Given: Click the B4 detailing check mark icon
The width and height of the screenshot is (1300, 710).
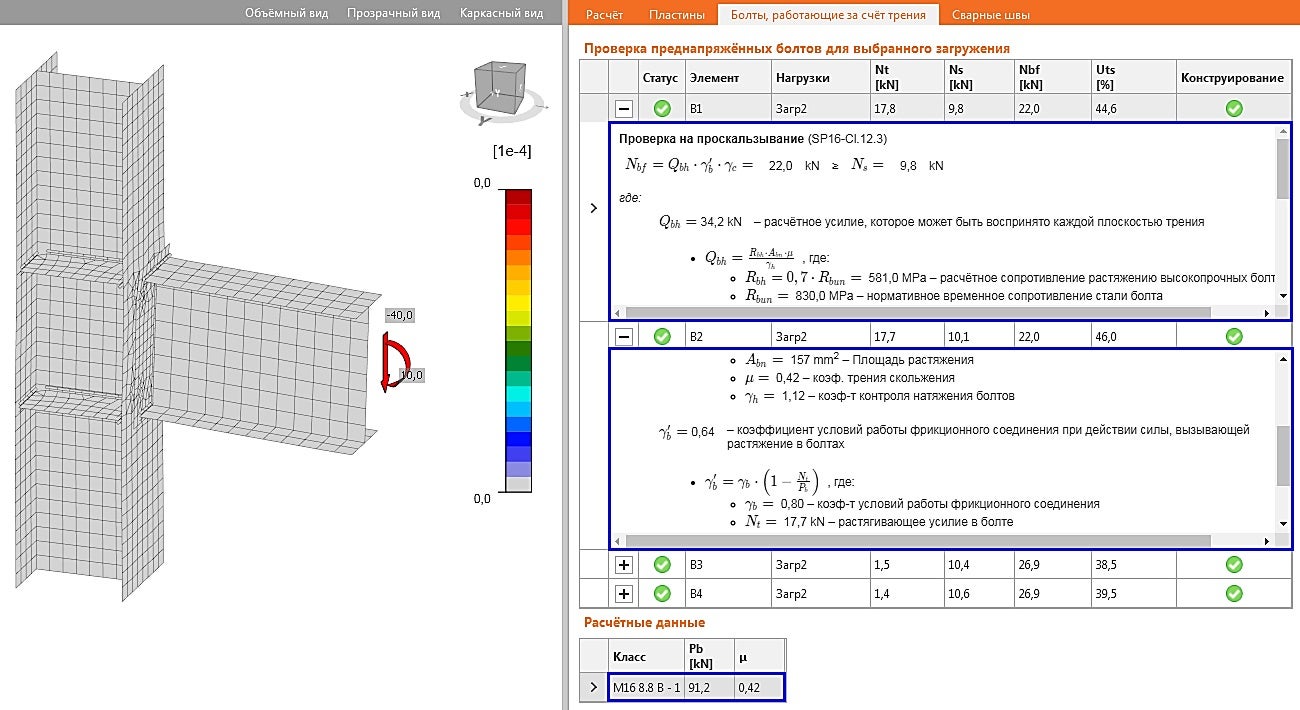Looking at the screenshot, I should pyautogui.click(x=1234, y=594).
